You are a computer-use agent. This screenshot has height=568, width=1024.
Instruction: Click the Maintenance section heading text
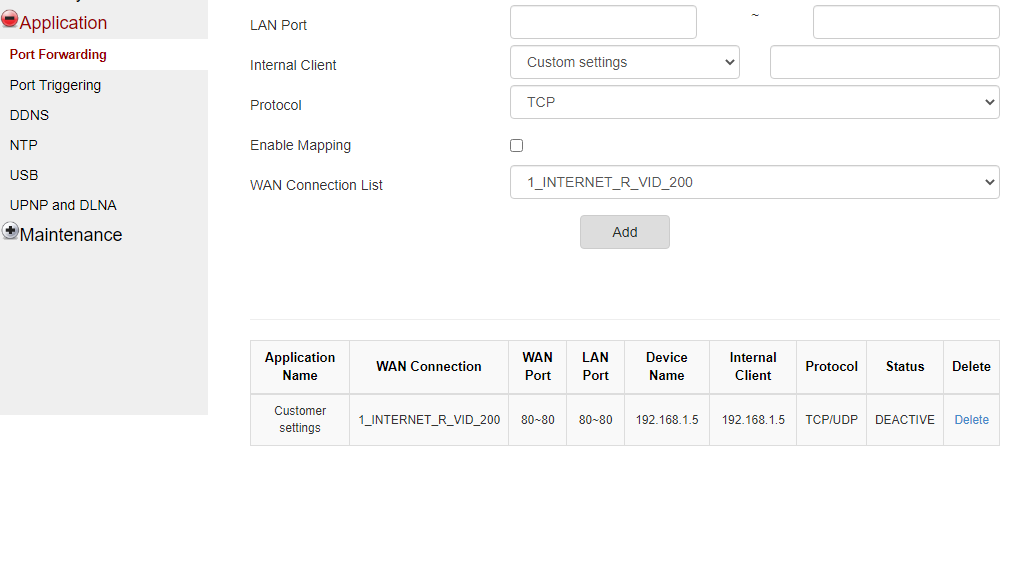[71, 235]
